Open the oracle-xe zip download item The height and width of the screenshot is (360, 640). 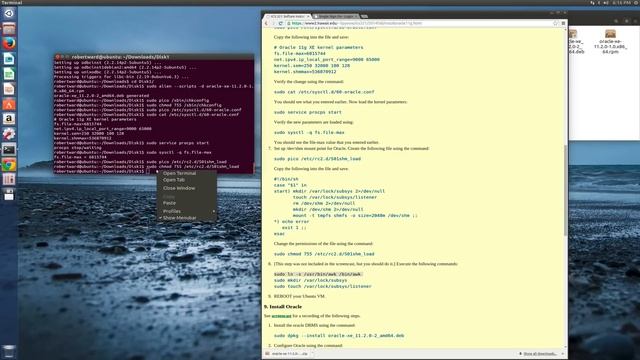(287, 354)
